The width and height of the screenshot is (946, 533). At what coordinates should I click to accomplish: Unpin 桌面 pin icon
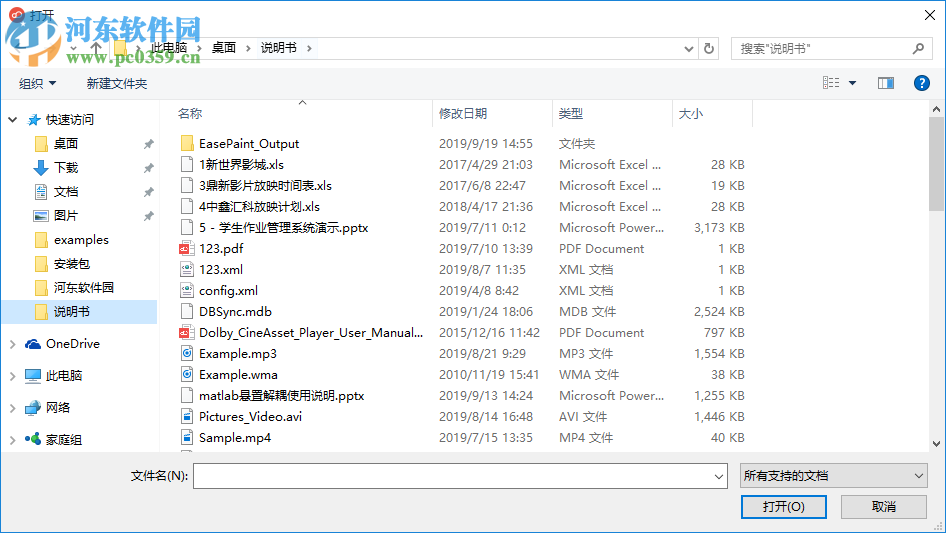click(x=148, y=144)
